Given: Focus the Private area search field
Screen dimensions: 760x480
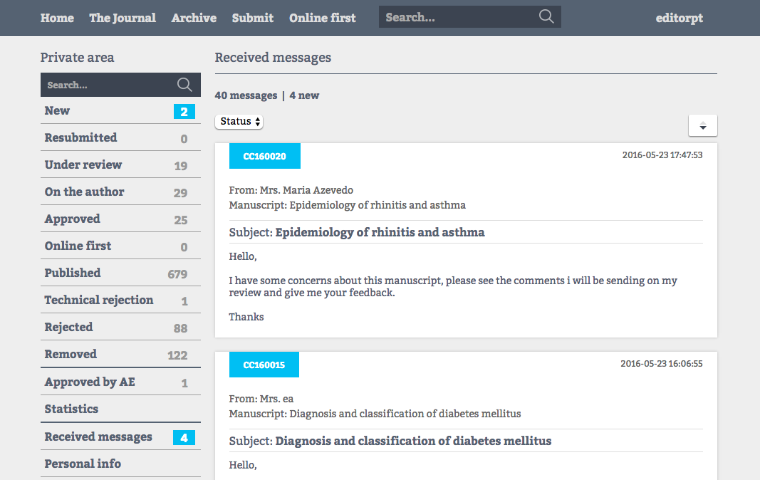Looking at the screenshot, I should pyautogui.click(x=107, y=85).
